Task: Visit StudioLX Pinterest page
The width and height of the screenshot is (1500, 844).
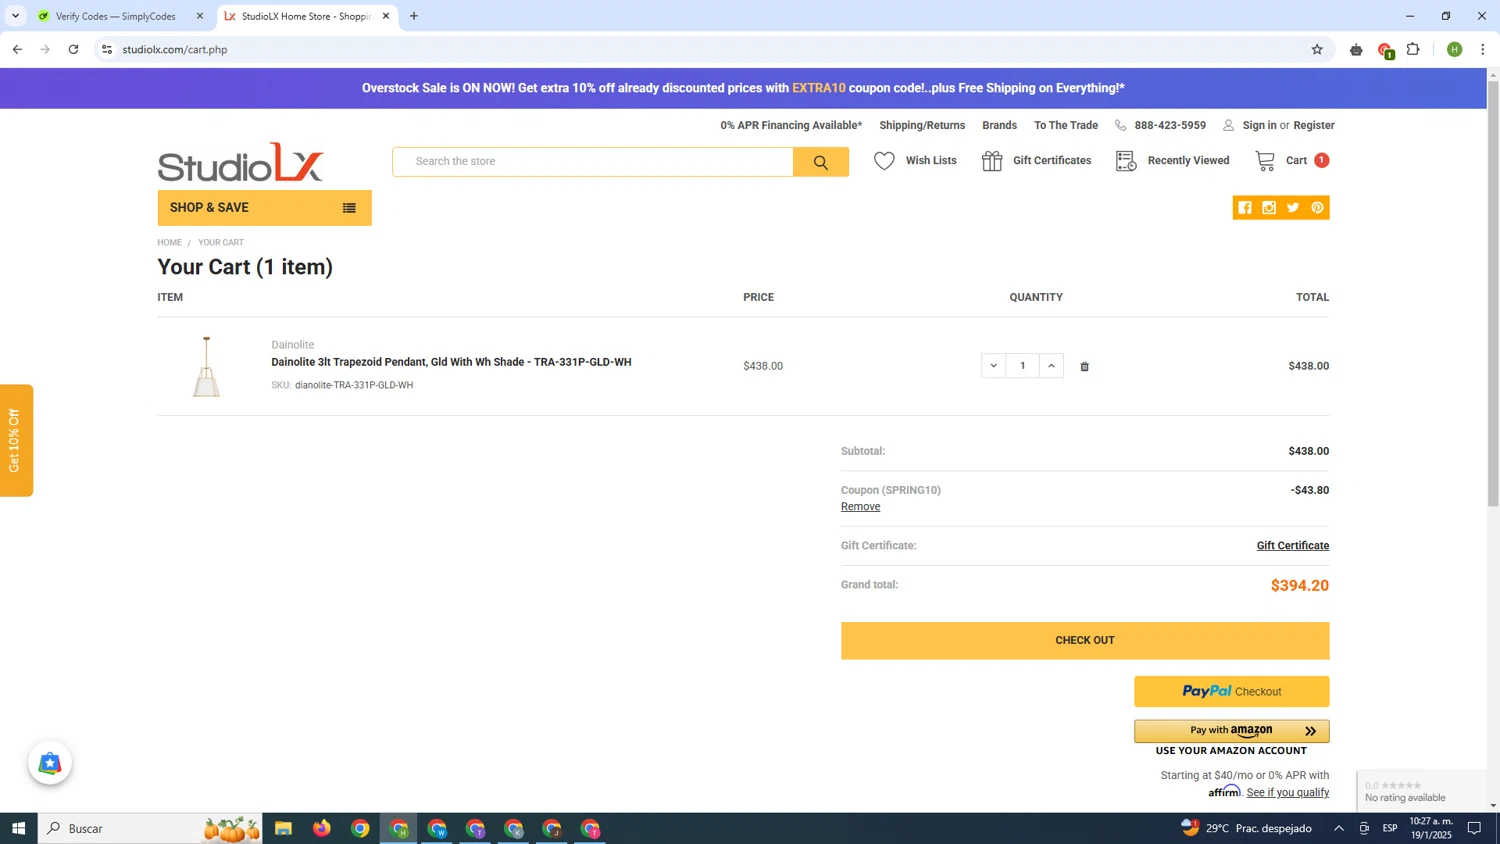Action: coord(1318,208)
